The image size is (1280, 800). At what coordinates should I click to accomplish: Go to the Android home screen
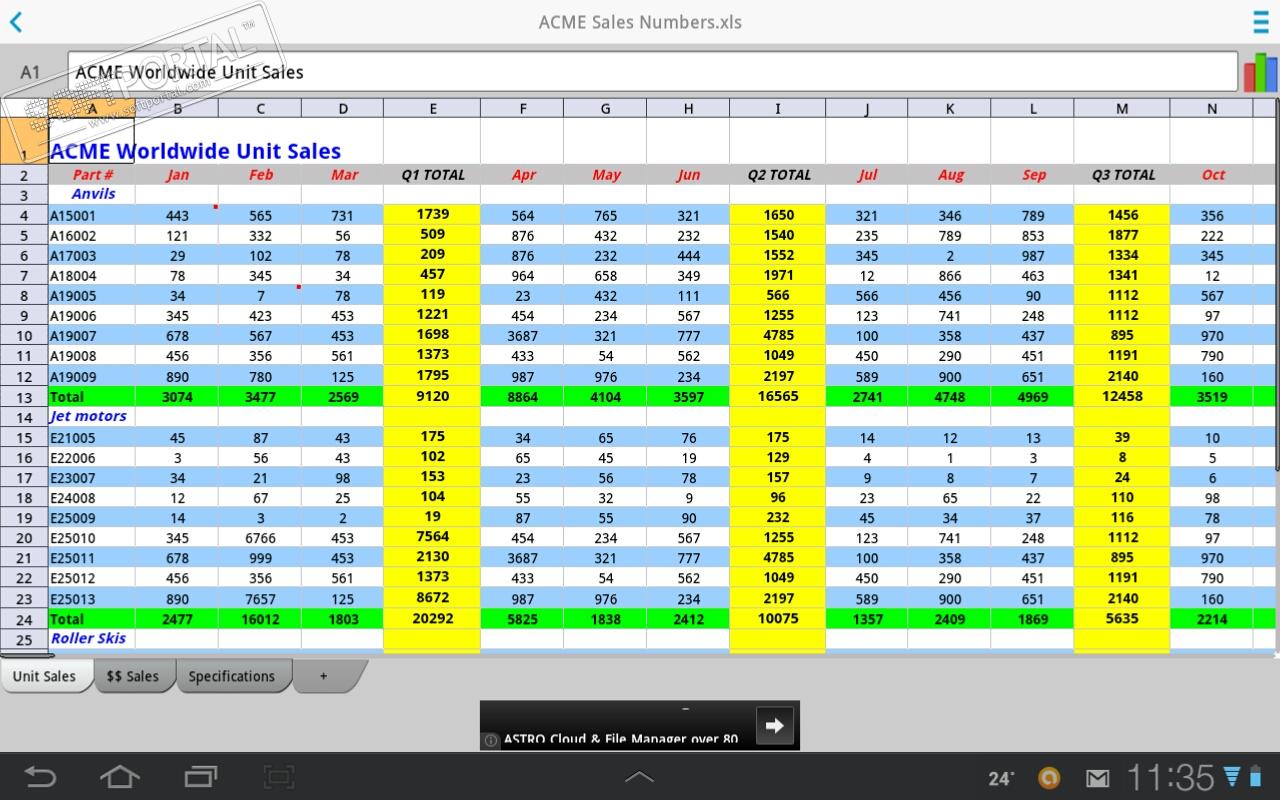pos(120,776)
